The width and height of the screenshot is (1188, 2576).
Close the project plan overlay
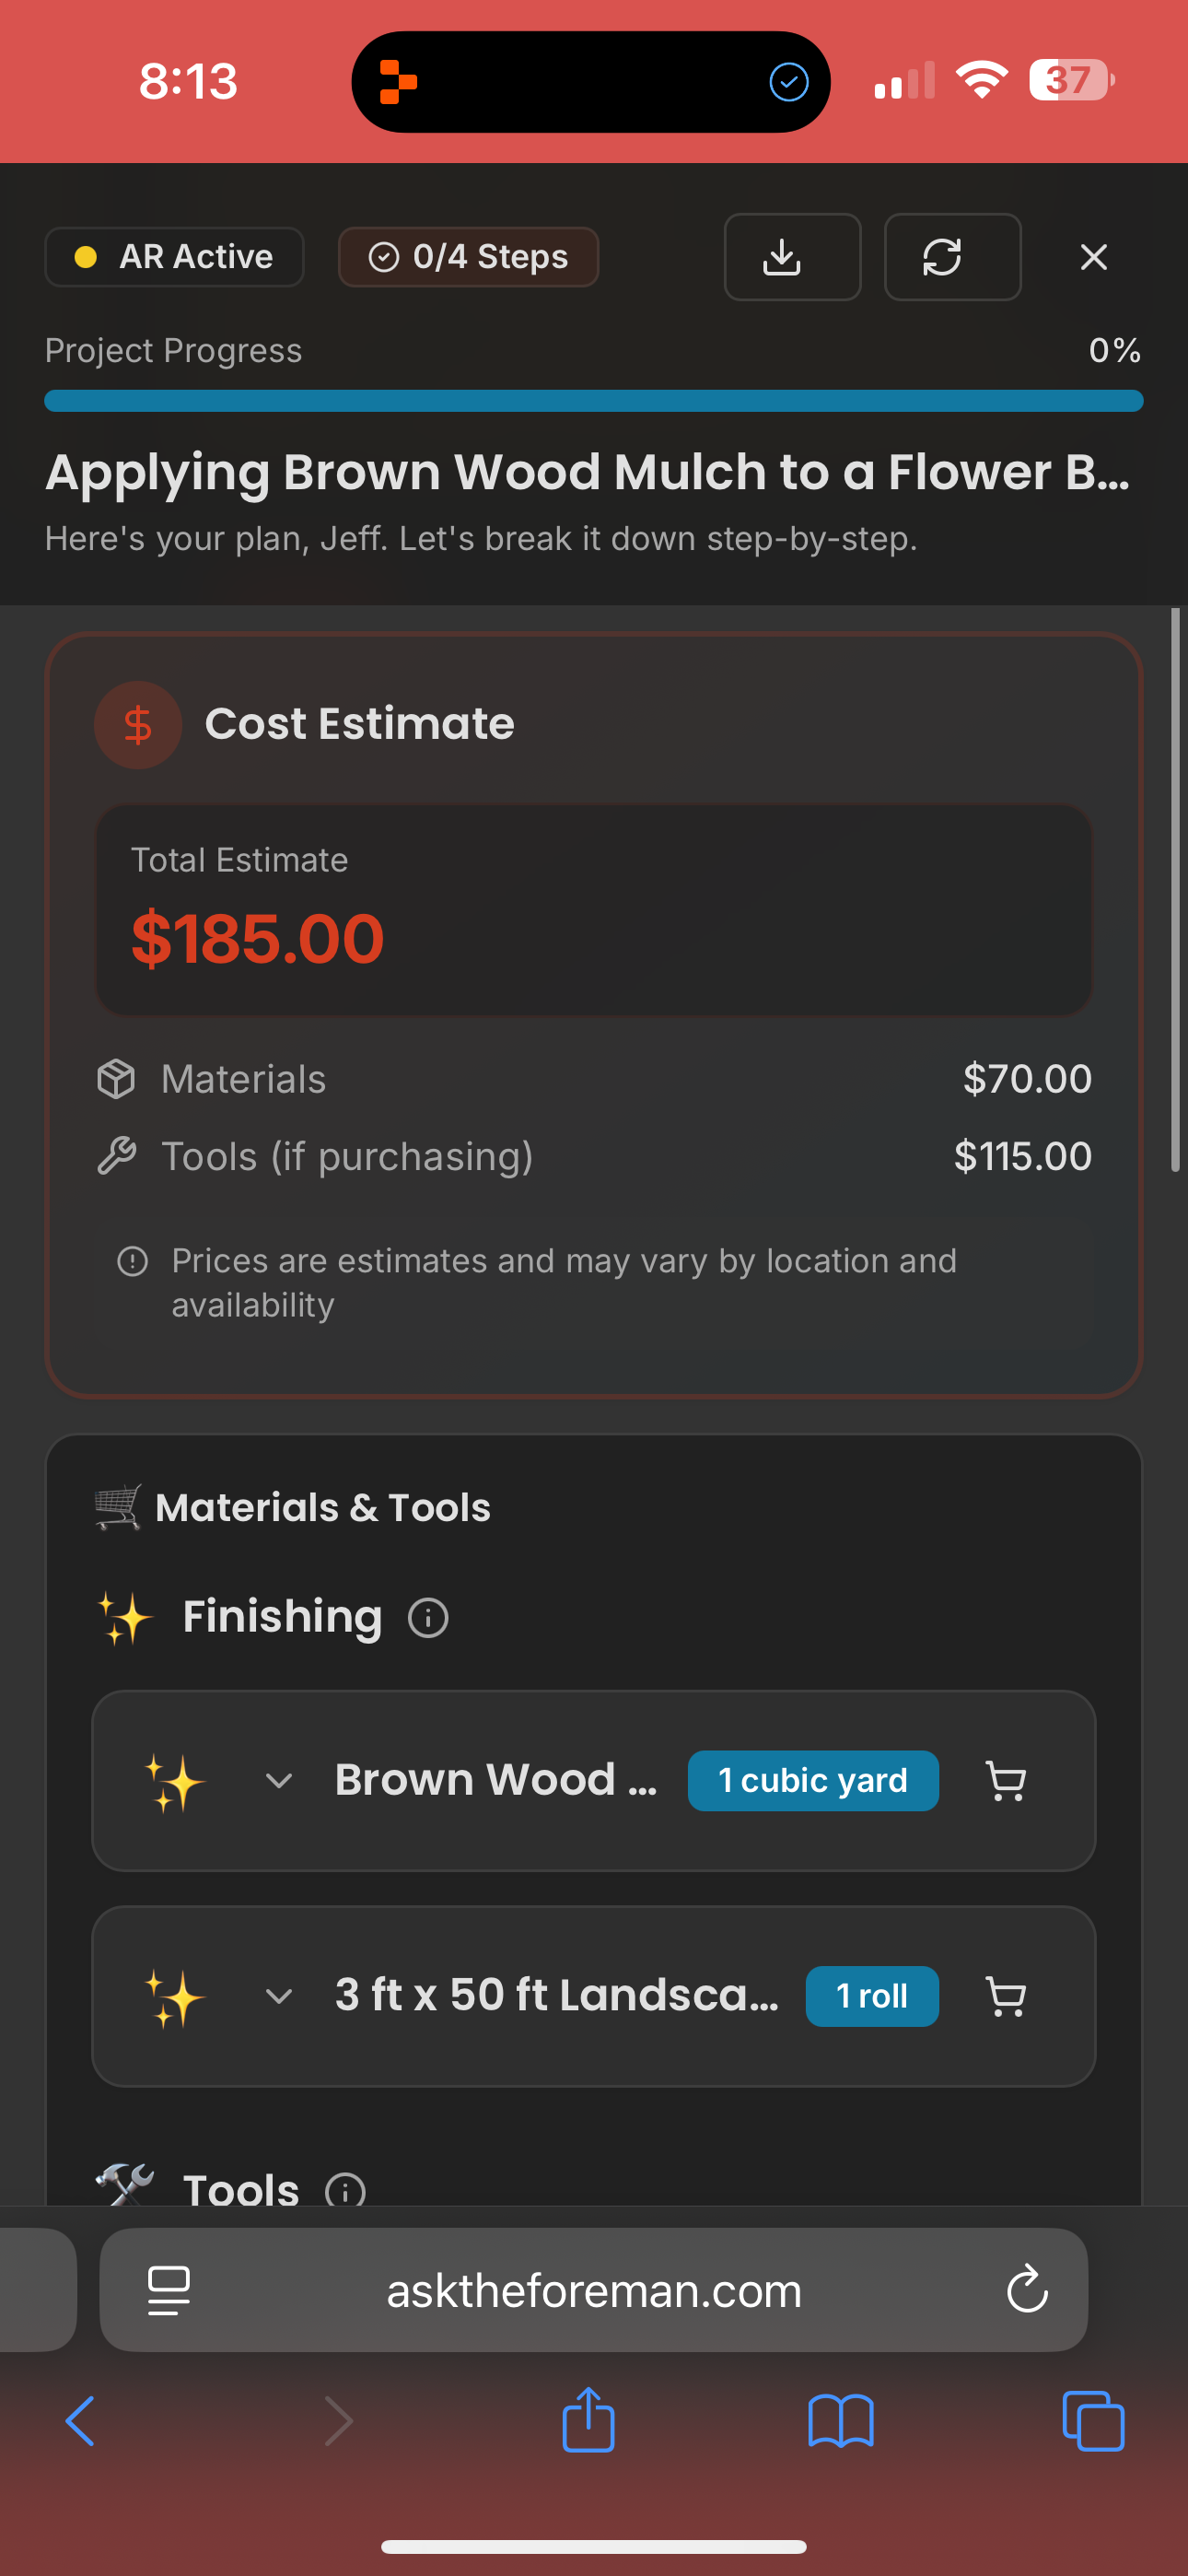click(x=1093, y=257)
